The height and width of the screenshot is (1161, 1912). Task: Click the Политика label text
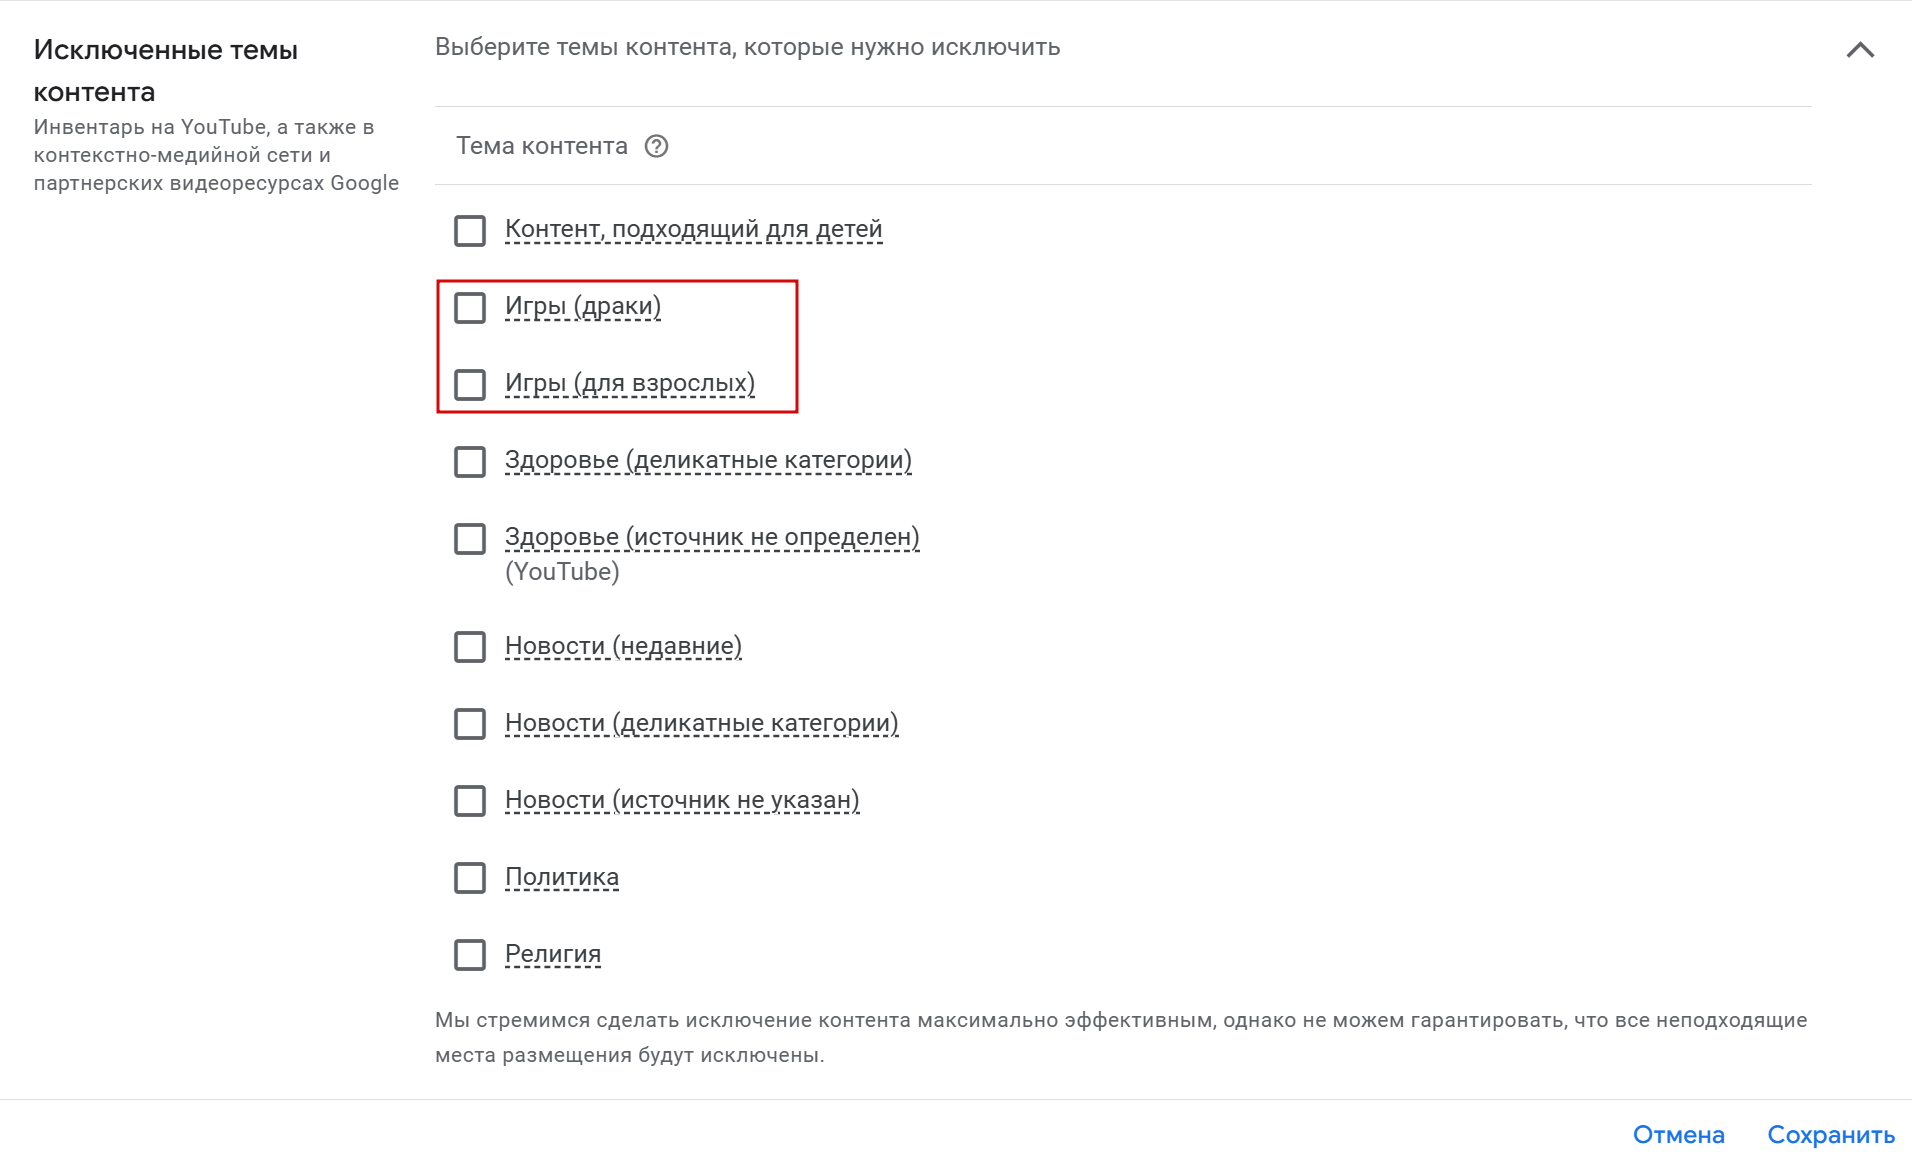tap(561, 877)
